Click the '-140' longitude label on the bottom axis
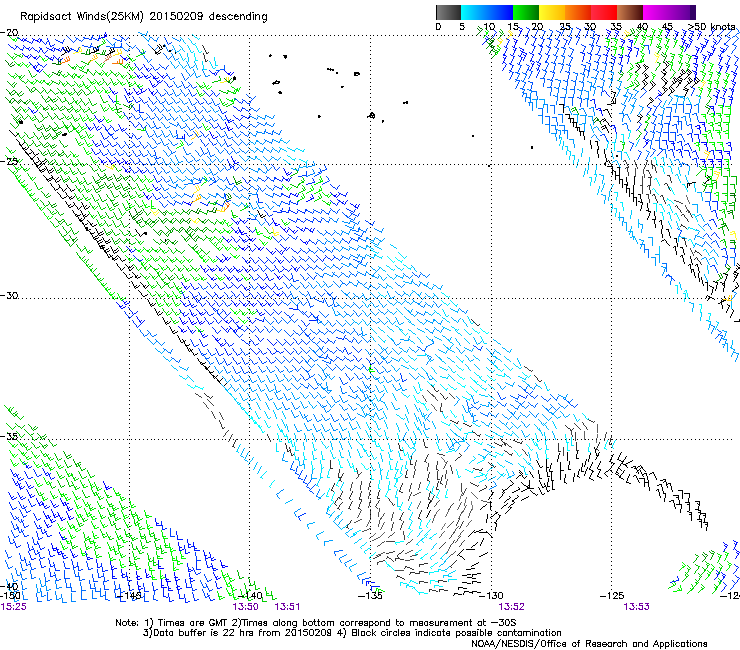740x650 pixels. [250, 596]
